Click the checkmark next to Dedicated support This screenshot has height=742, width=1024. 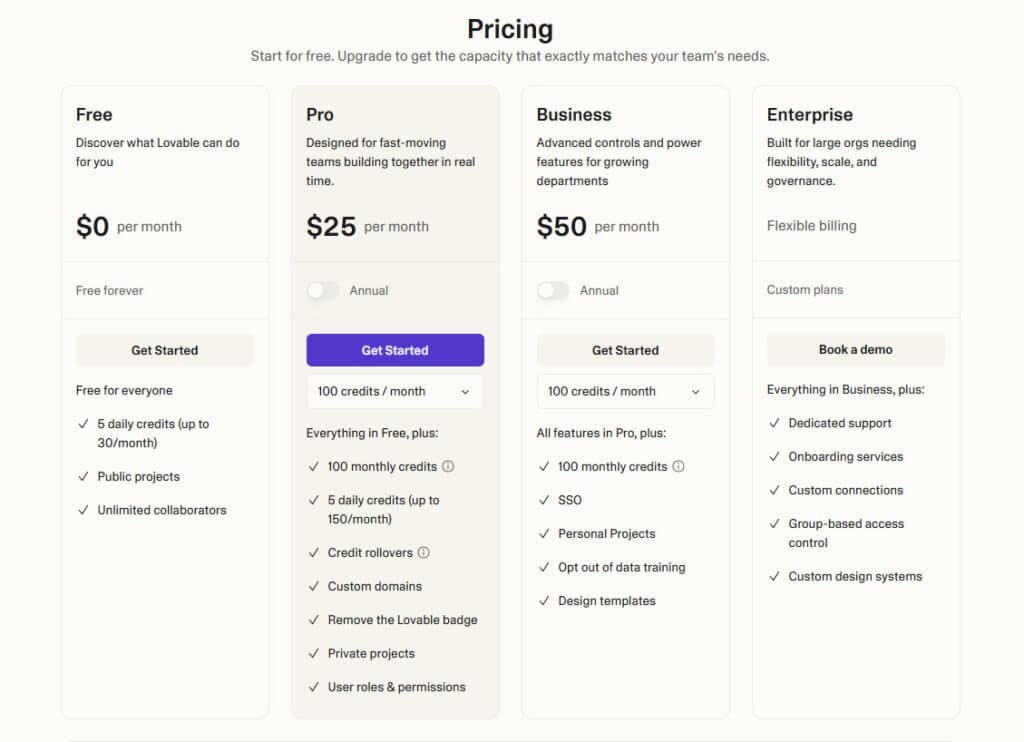(774, 424)
